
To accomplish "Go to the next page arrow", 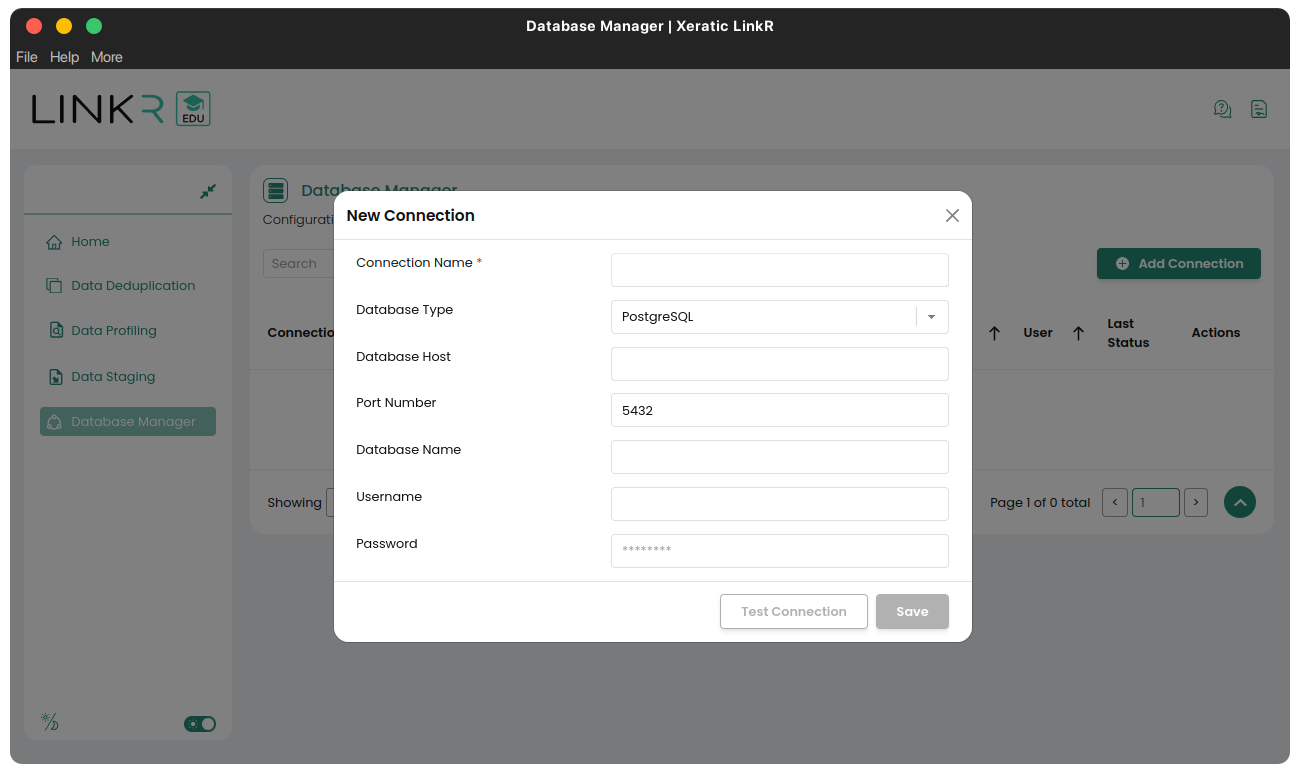I will (x=1195, y=502).
